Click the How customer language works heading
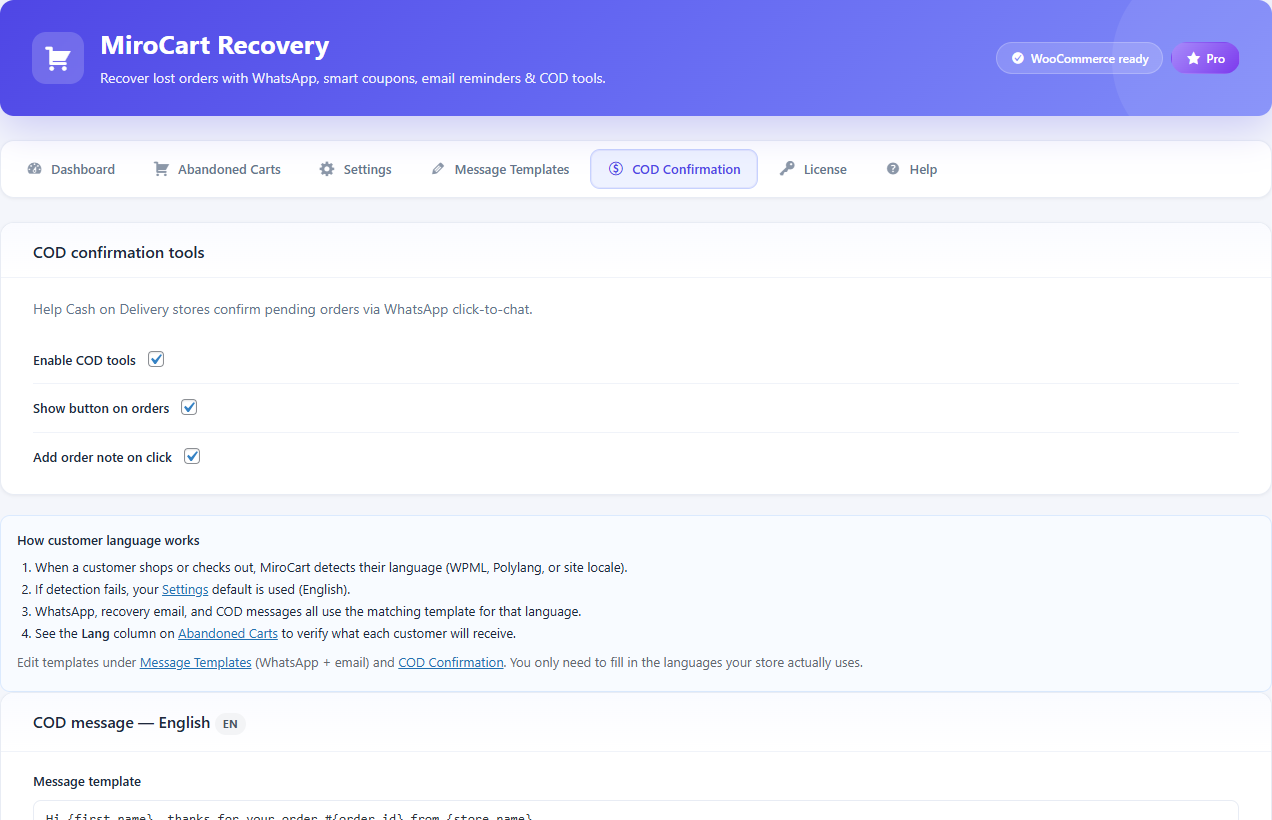This screenshot has width=1272, height=820. click(x=108, y=540)
